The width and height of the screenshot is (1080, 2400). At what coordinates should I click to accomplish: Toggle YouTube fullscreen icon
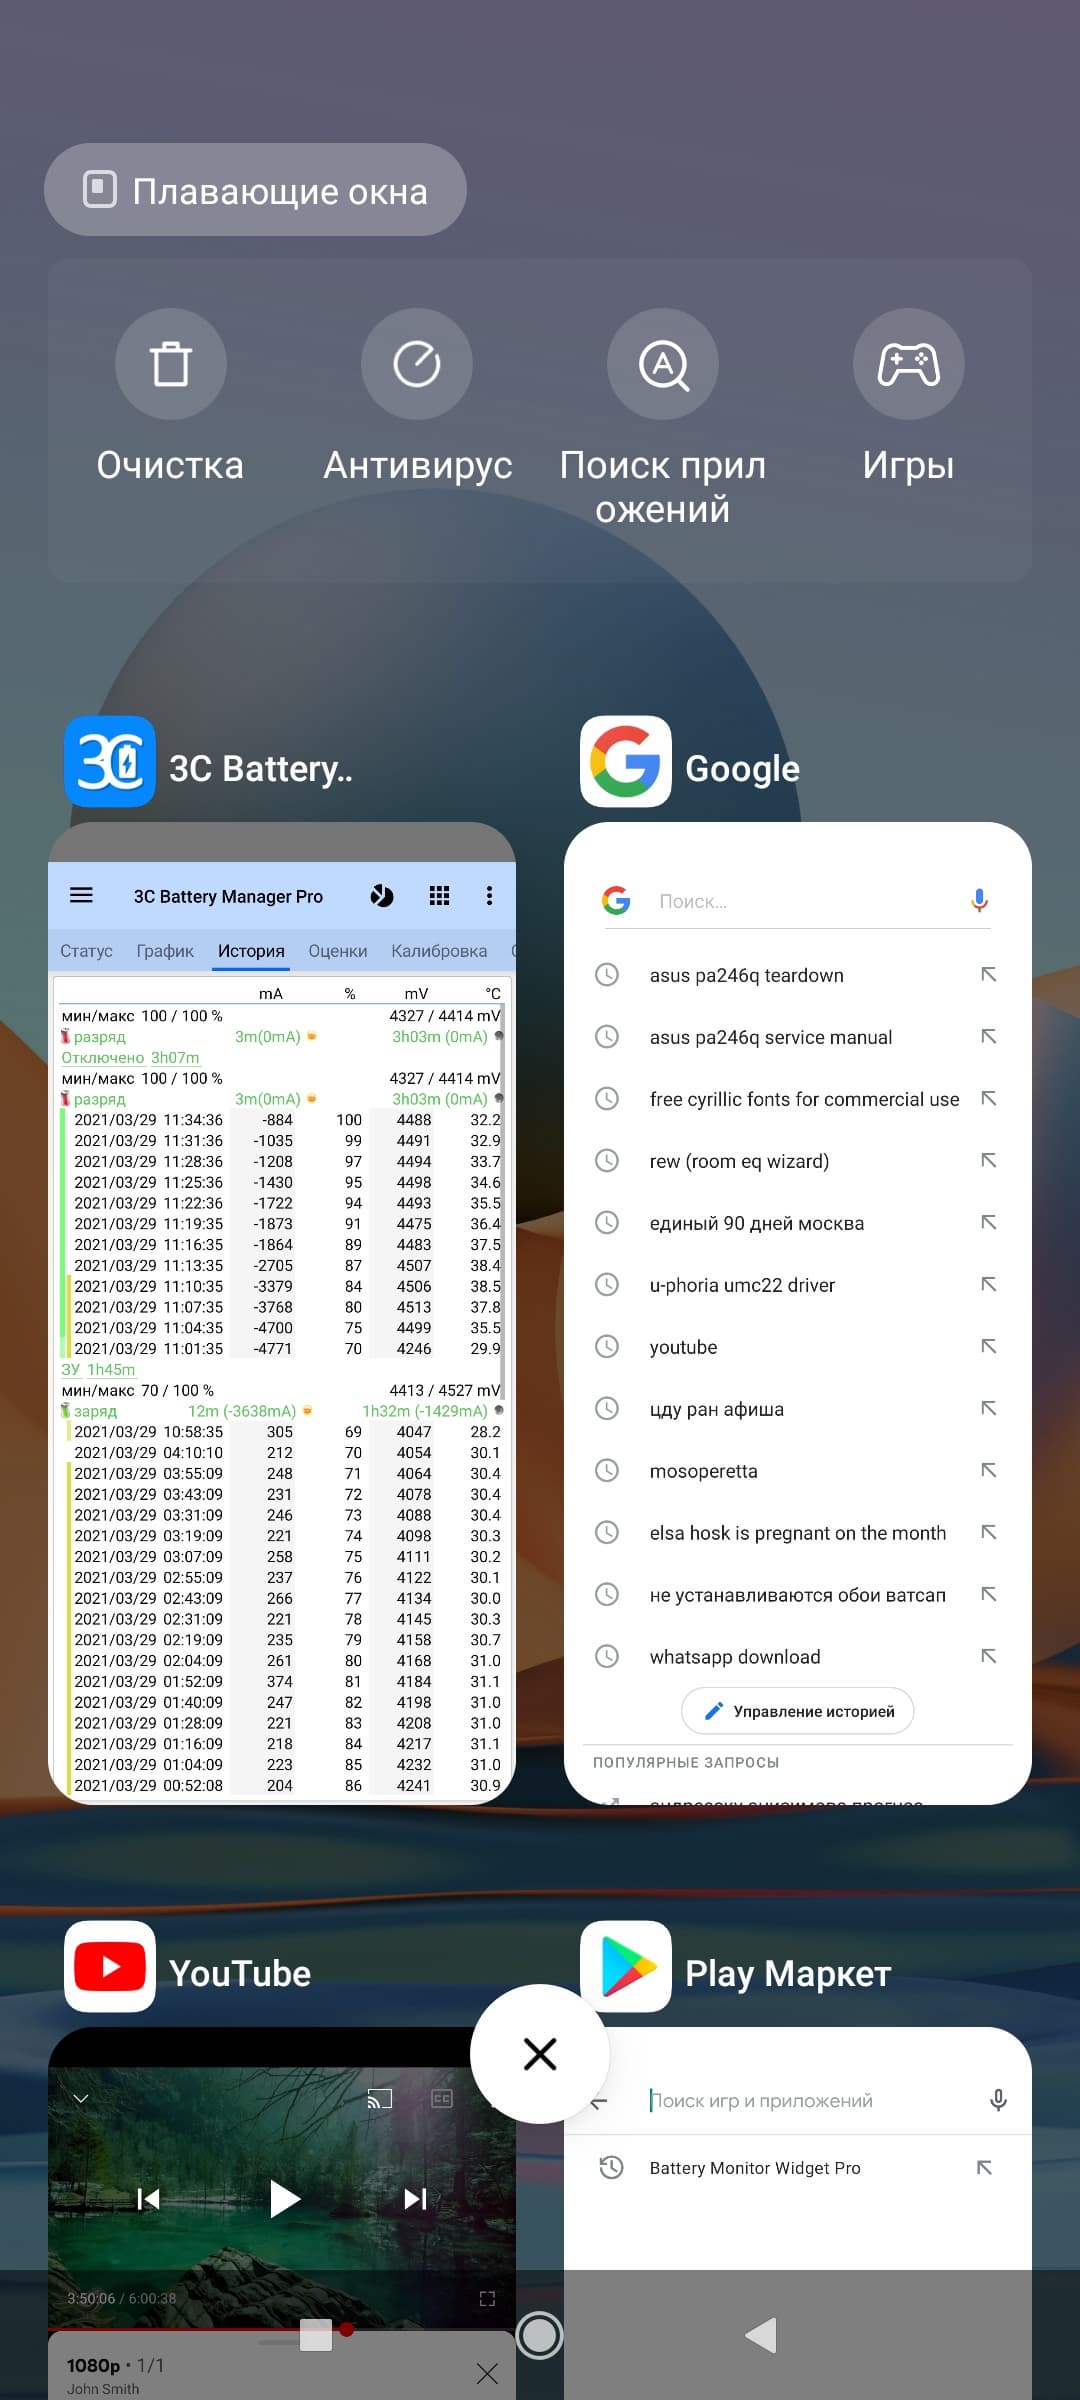pyautogui.click(x=487, y=2298)
